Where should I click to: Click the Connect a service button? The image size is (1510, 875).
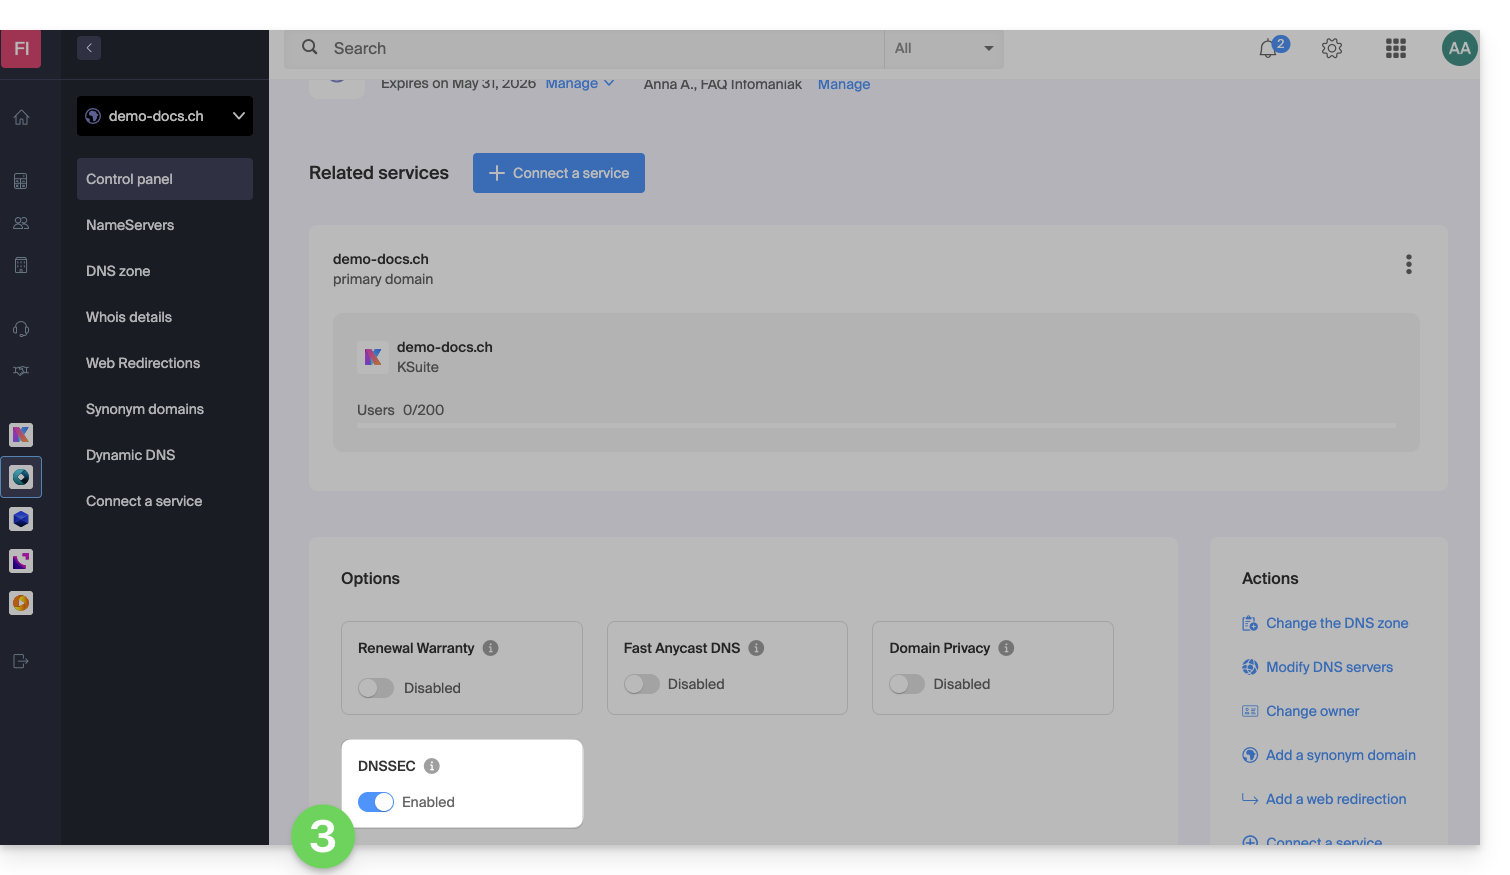[x=558, y=173]
